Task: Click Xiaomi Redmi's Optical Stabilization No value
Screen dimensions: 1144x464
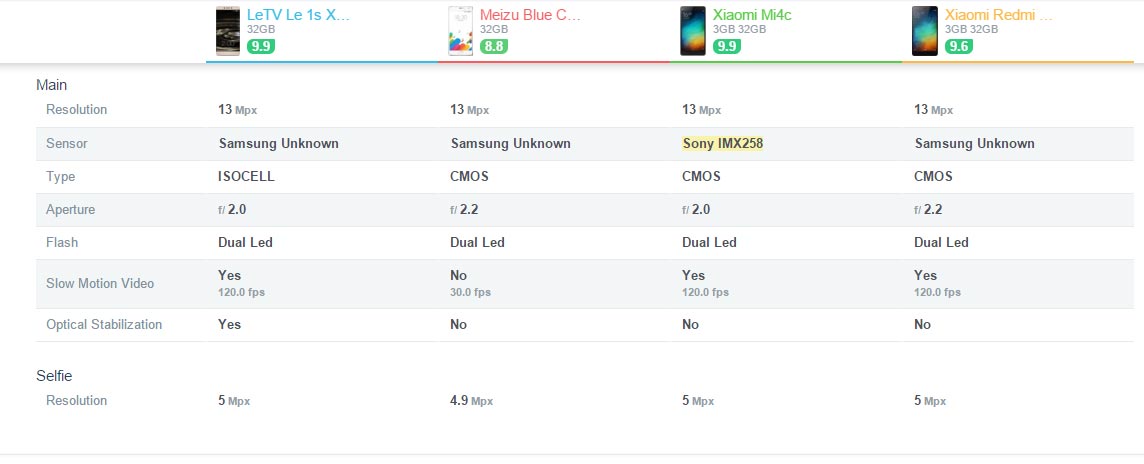Action: point(922,325)
